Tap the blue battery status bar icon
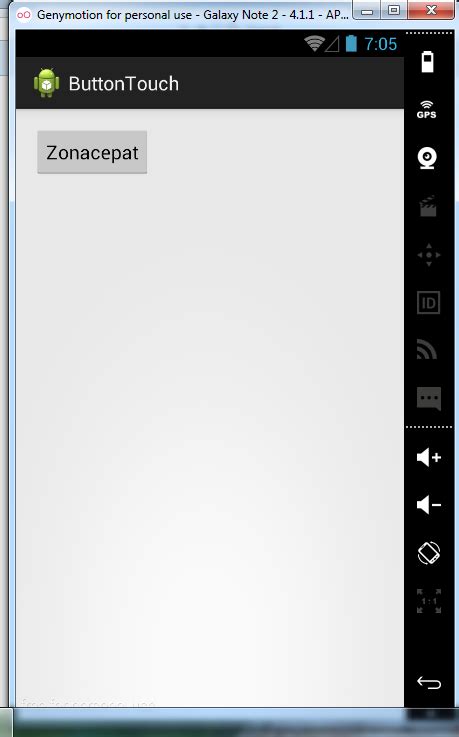Viewport: 459px width, 737px height. pos(351,44)
